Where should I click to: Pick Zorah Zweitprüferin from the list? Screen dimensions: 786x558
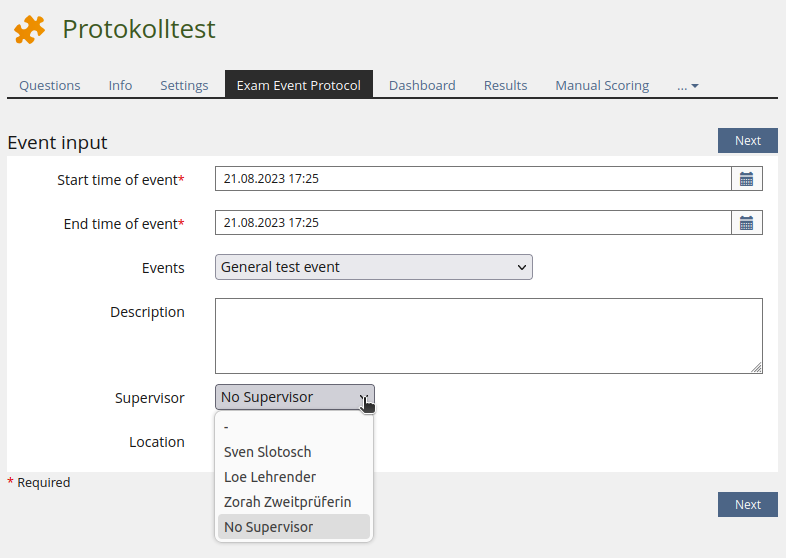tap(288, 502)
